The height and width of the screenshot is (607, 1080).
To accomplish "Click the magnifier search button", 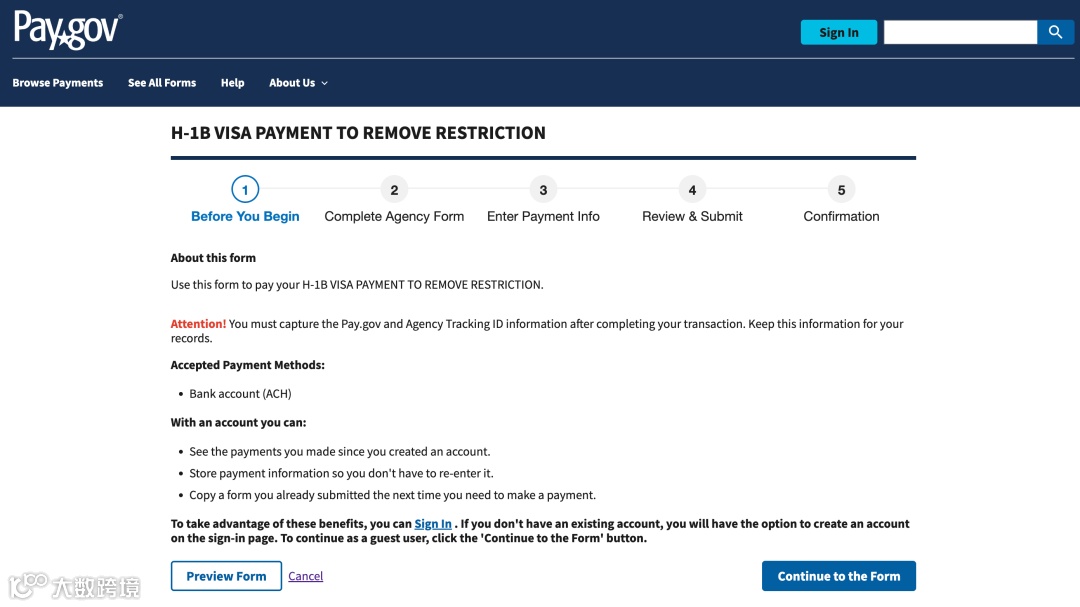I will point(1055,32).
